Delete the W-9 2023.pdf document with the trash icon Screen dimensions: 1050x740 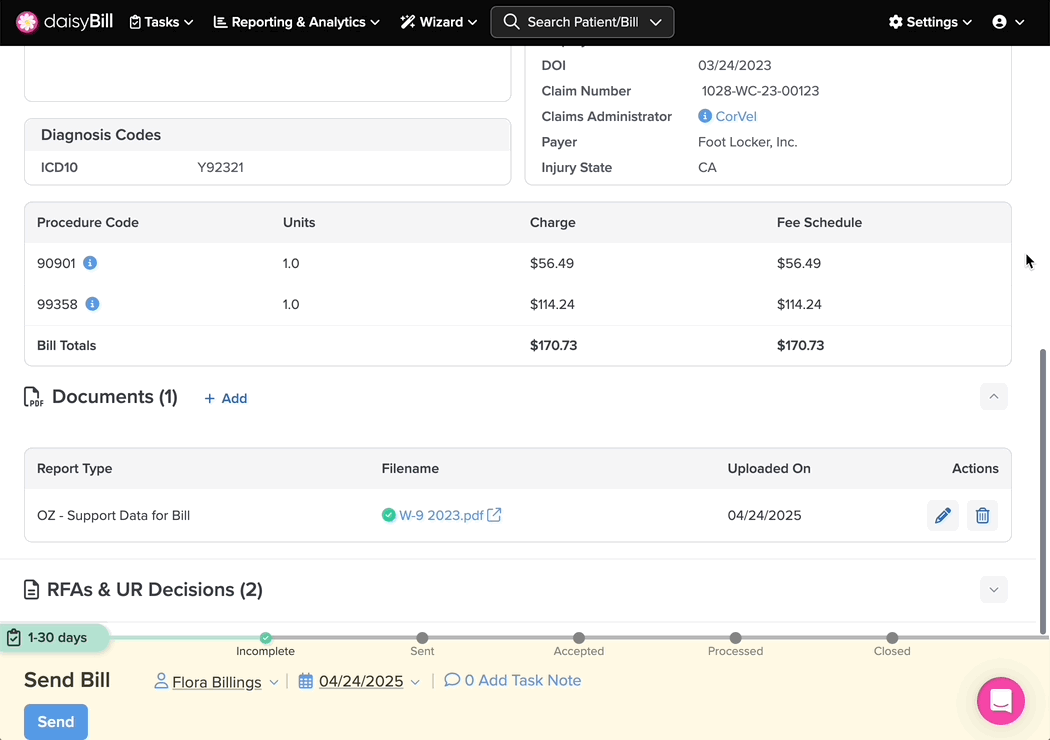(982, 516)
